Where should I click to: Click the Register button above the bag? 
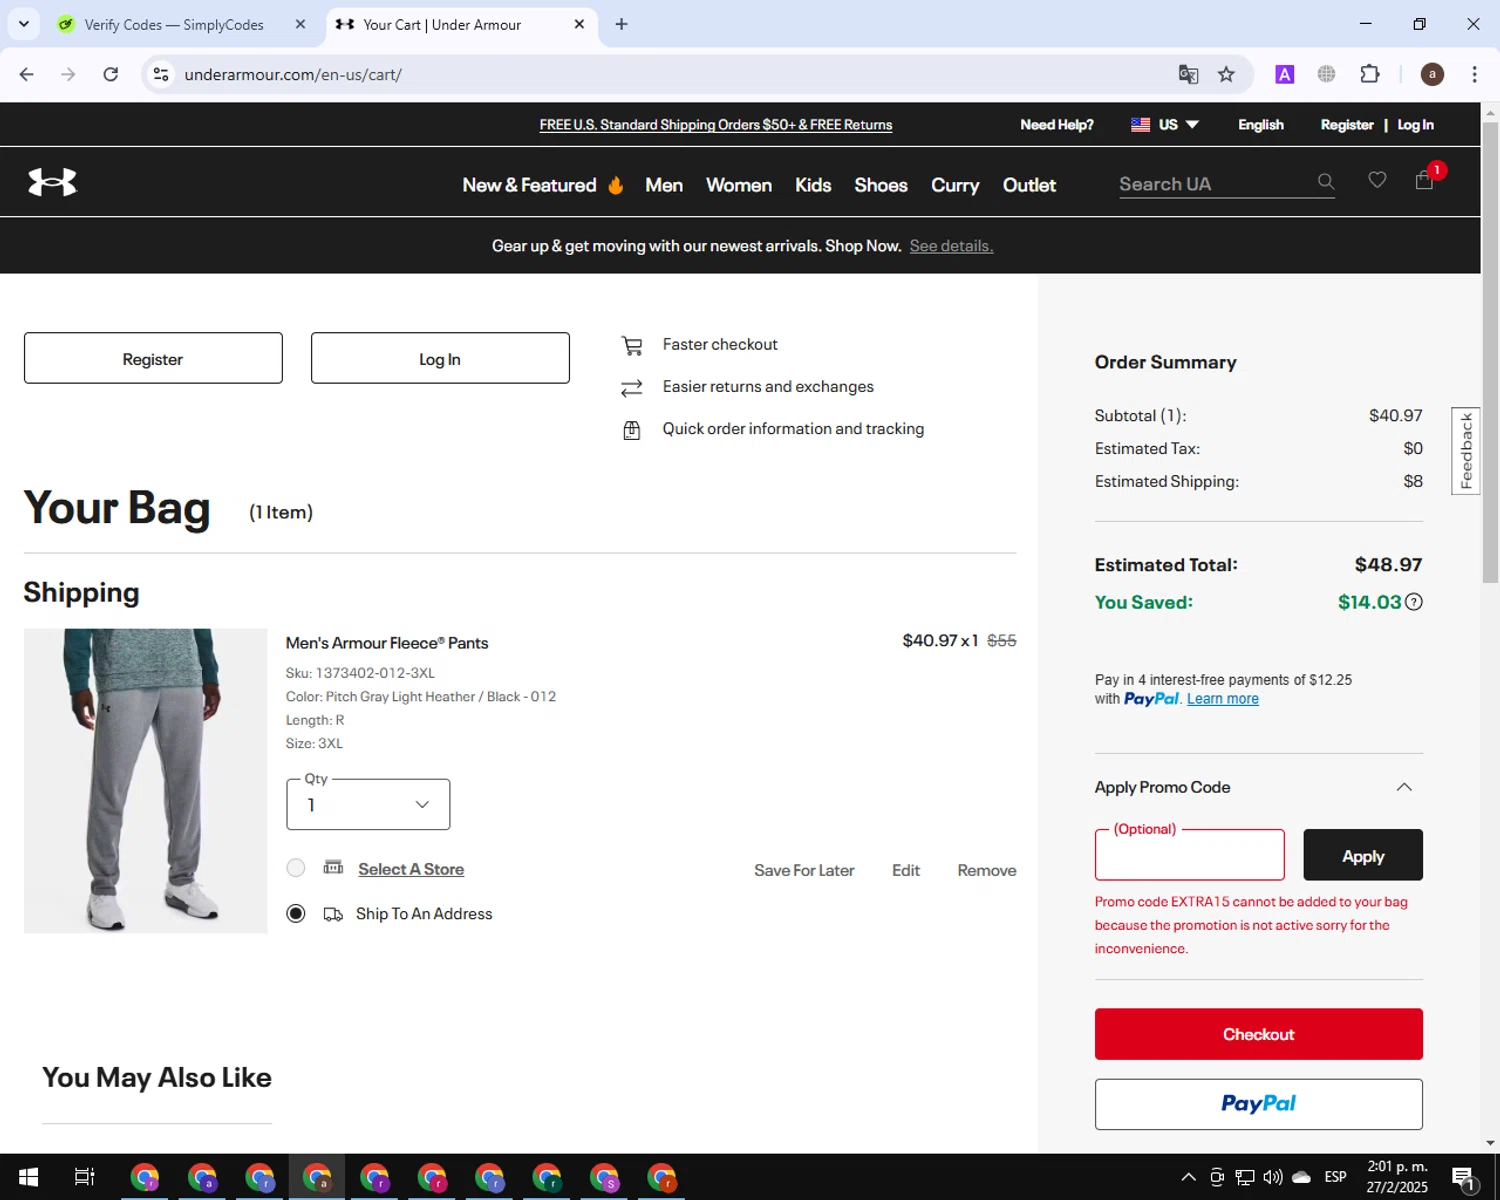(x=153, y=358)
